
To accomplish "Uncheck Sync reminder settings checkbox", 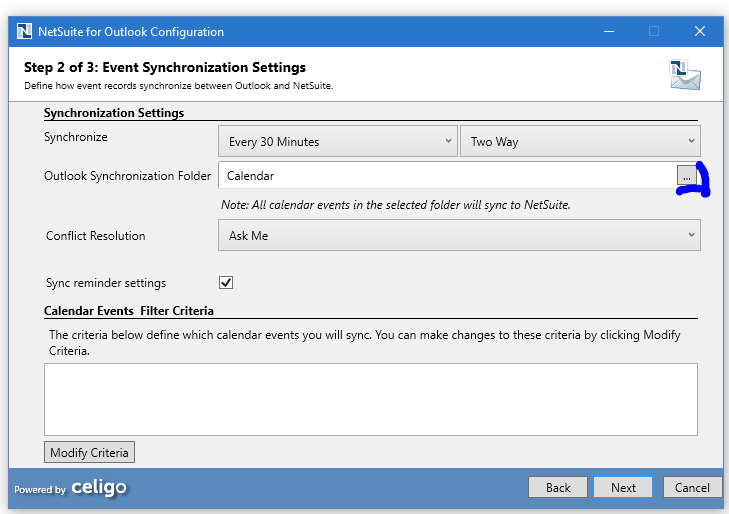I will tap(226, 283).
